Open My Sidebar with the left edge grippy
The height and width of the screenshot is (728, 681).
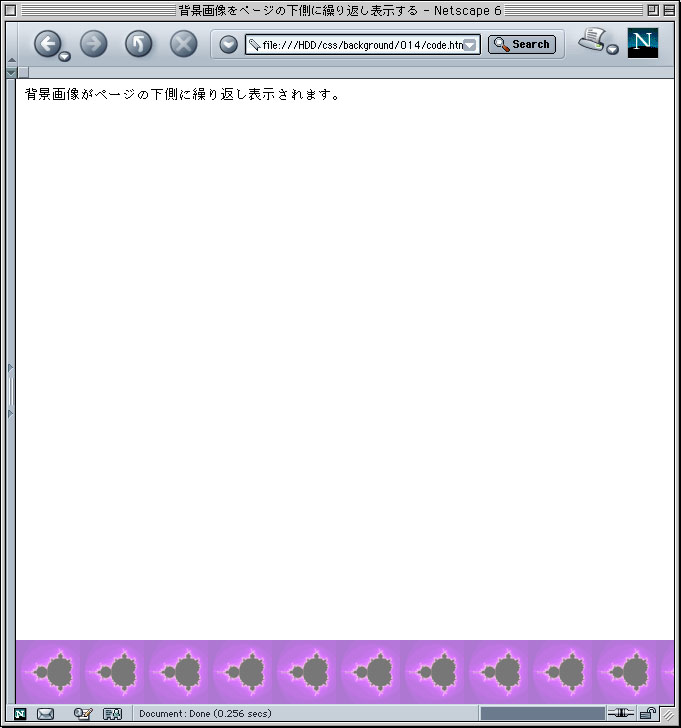click(11, 391)
